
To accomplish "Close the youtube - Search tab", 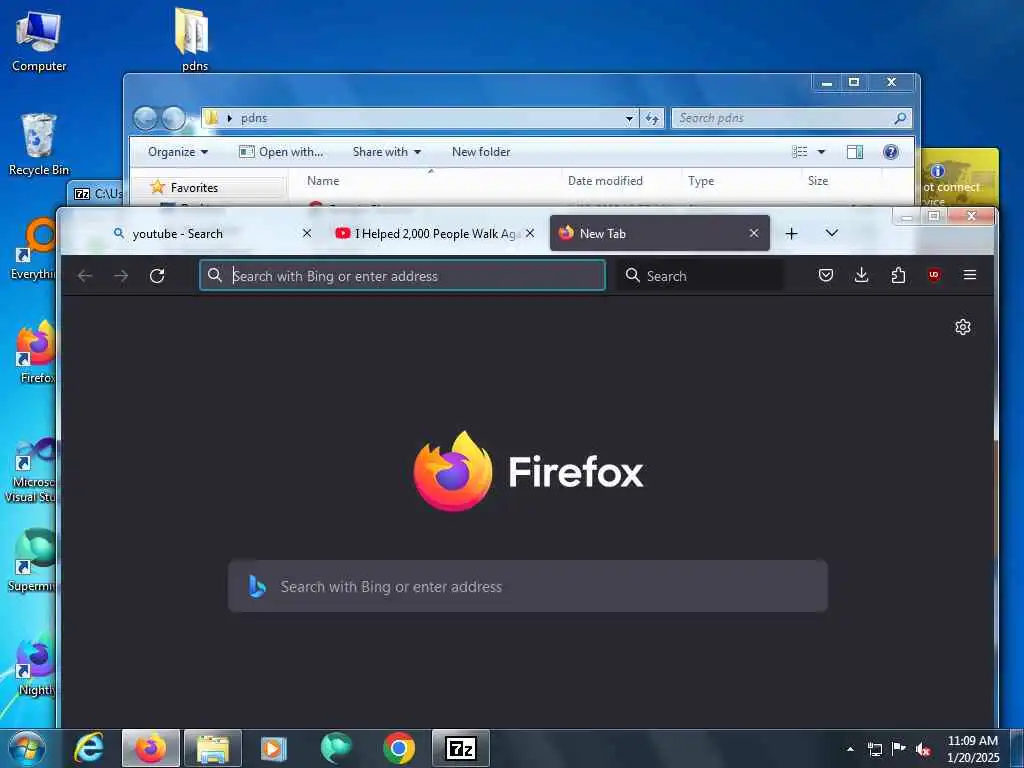I will (x=307, y=233).
